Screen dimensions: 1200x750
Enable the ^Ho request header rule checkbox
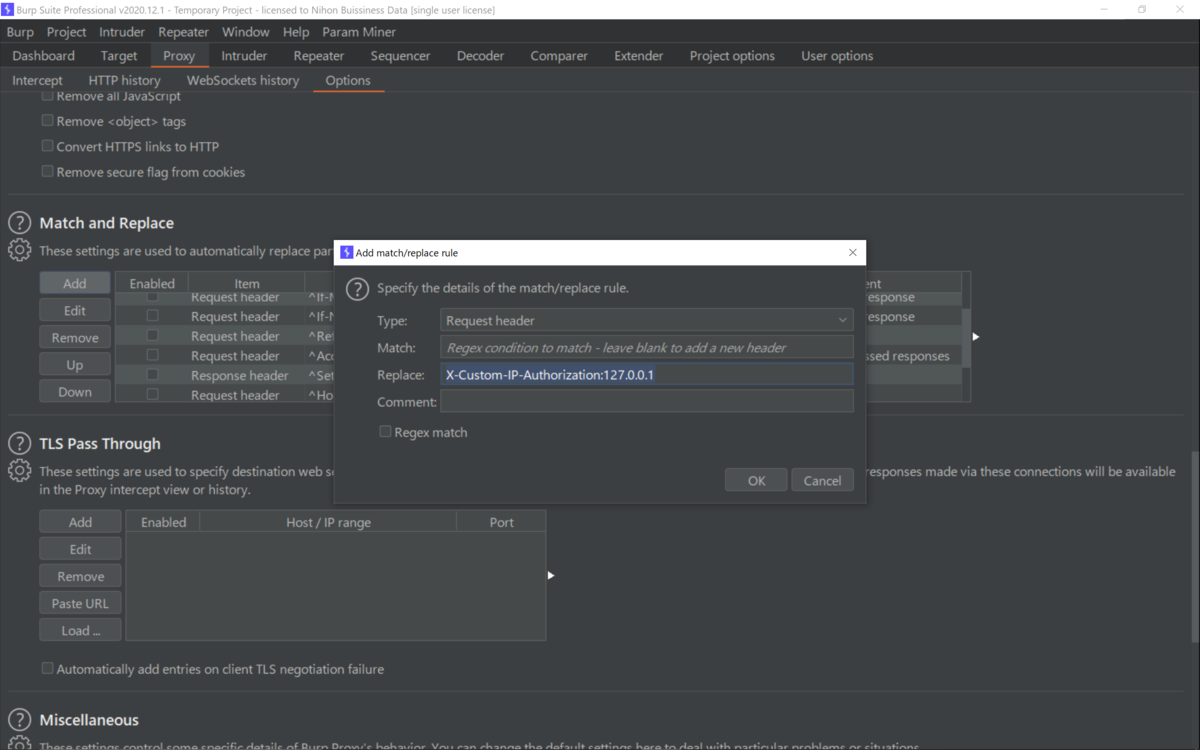point(152,395)
